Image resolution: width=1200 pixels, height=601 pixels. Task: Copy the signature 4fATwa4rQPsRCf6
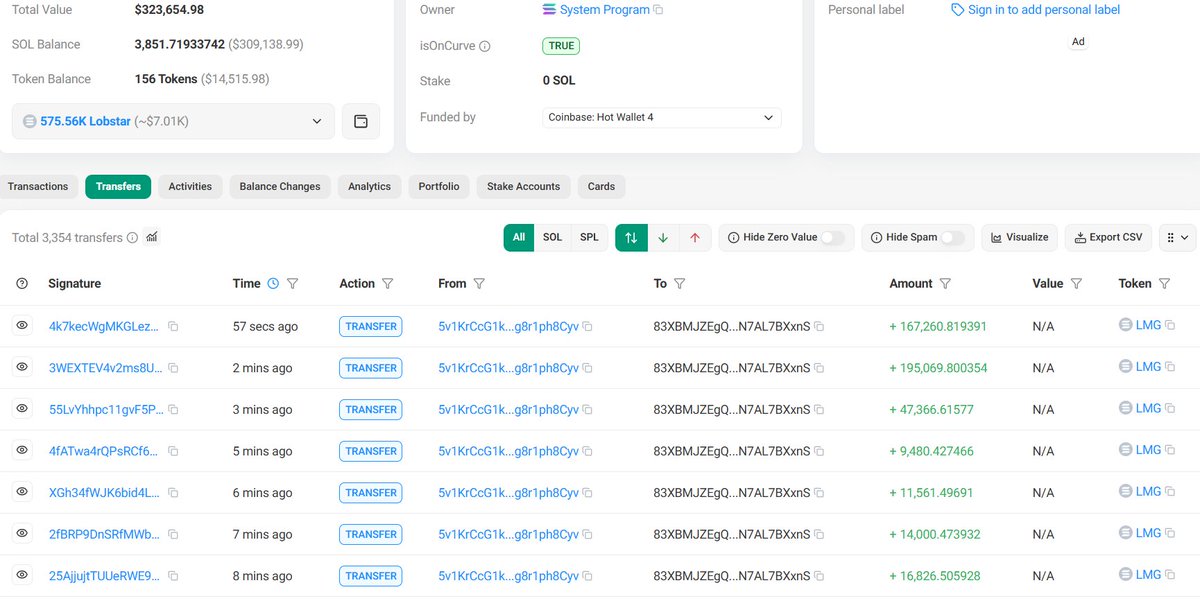173,452
